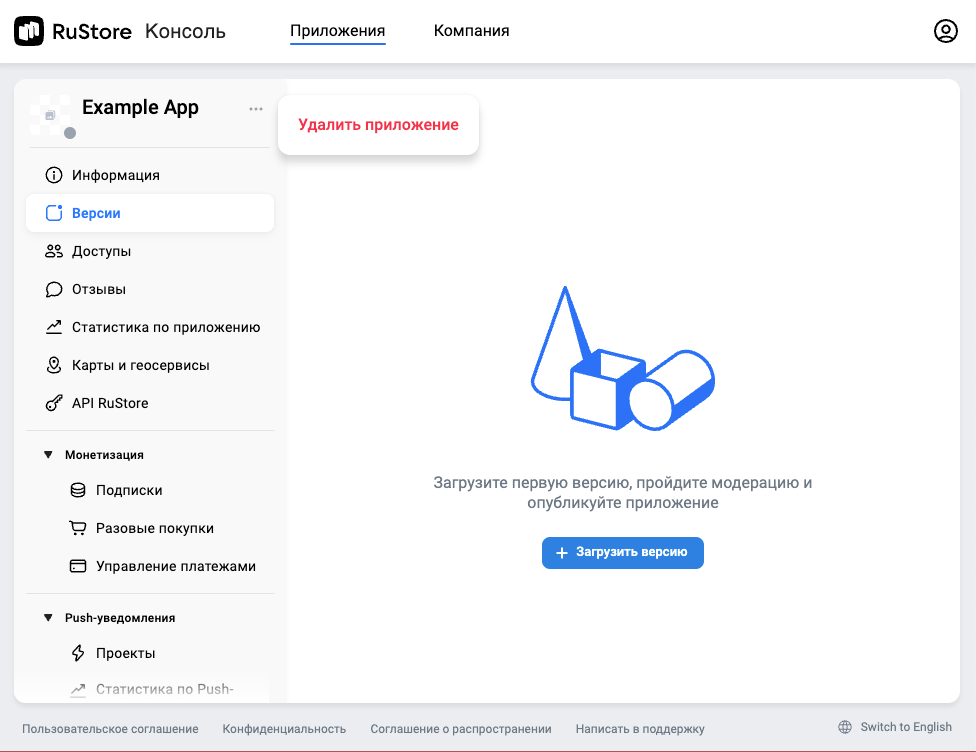976x752 pixels.
Task: Collapse the Push-уведомления section
Action: coord(48,618)
